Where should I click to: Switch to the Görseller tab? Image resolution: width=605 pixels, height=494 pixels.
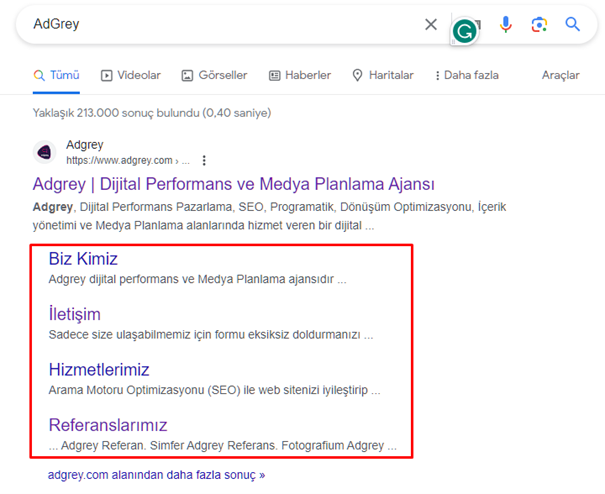[214, 75]
